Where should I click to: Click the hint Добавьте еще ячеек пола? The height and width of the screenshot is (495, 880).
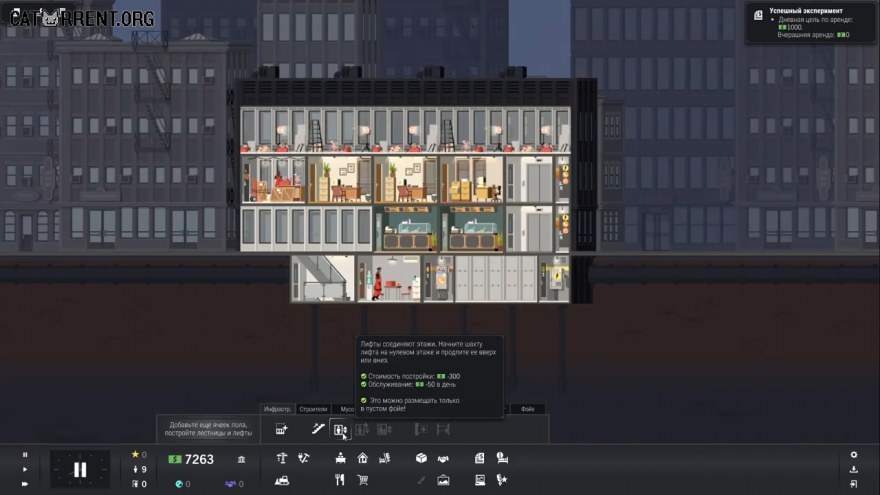point(208,429)
